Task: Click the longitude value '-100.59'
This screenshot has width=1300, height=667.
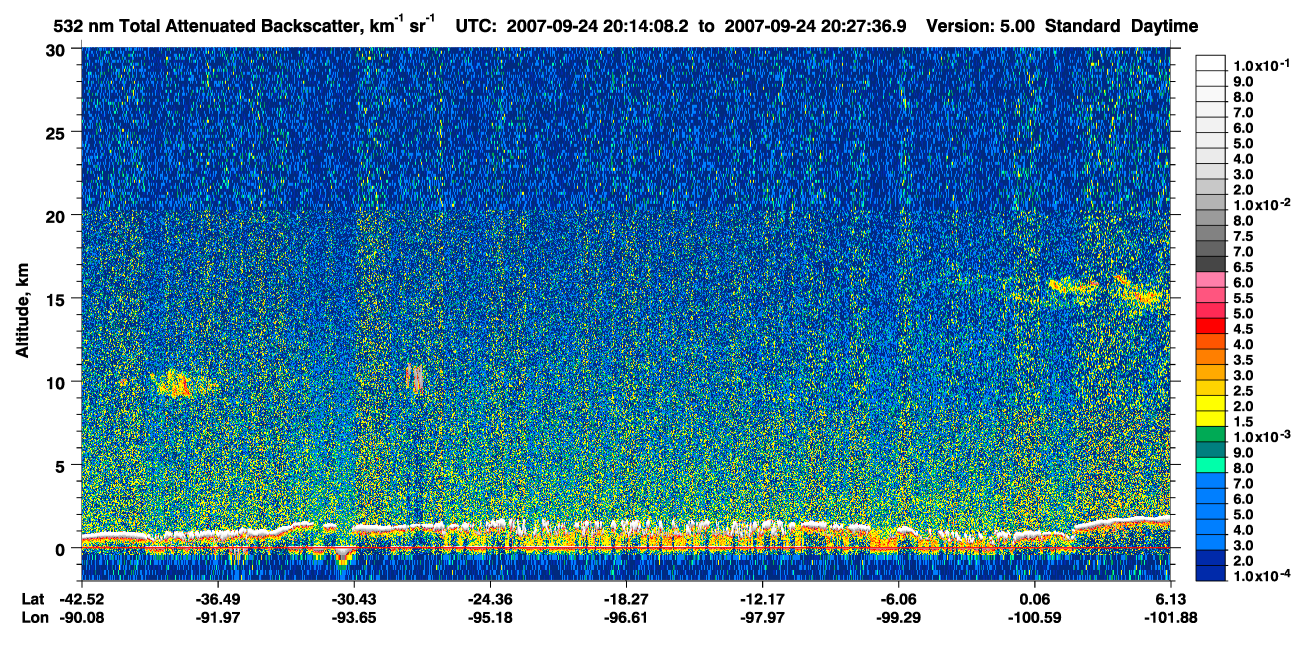Action: 1035,617
